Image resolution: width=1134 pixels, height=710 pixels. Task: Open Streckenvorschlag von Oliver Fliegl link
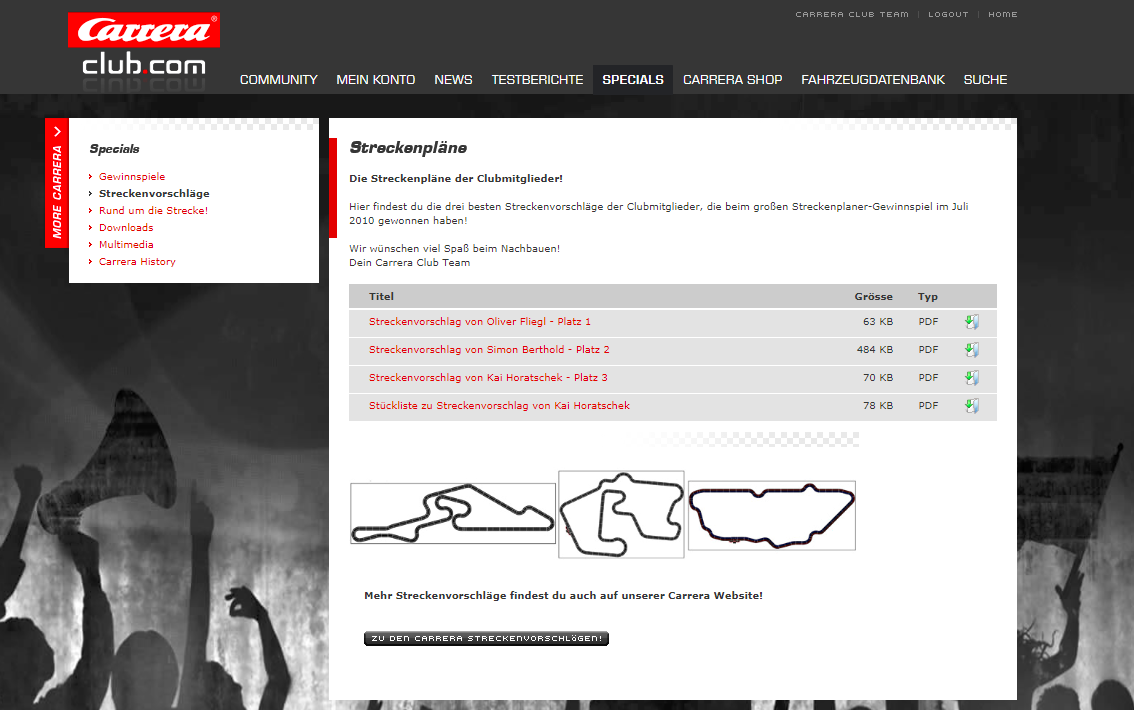click(x=479, y=322)
